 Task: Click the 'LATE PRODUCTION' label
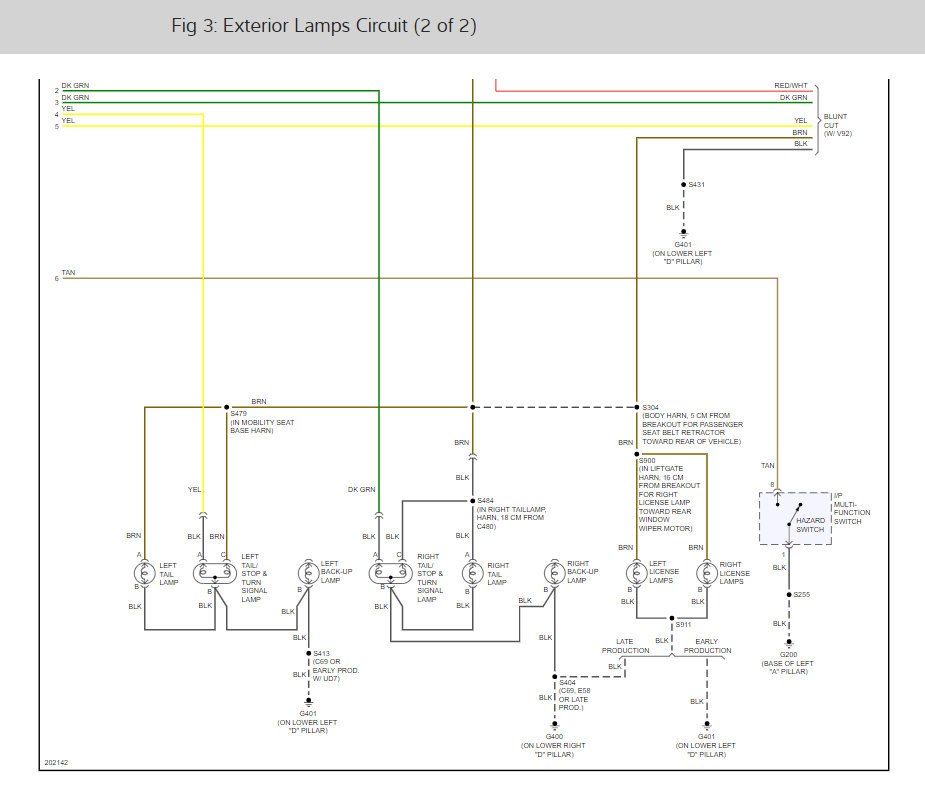(x=625, y=646)
